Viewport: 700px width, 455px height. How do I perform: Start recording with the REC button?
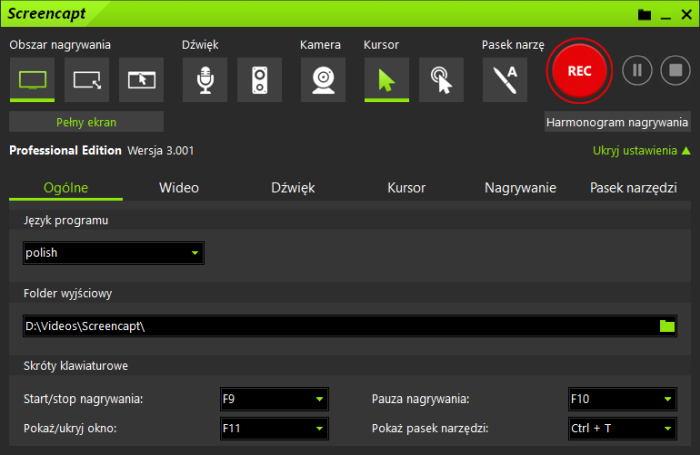579,71
